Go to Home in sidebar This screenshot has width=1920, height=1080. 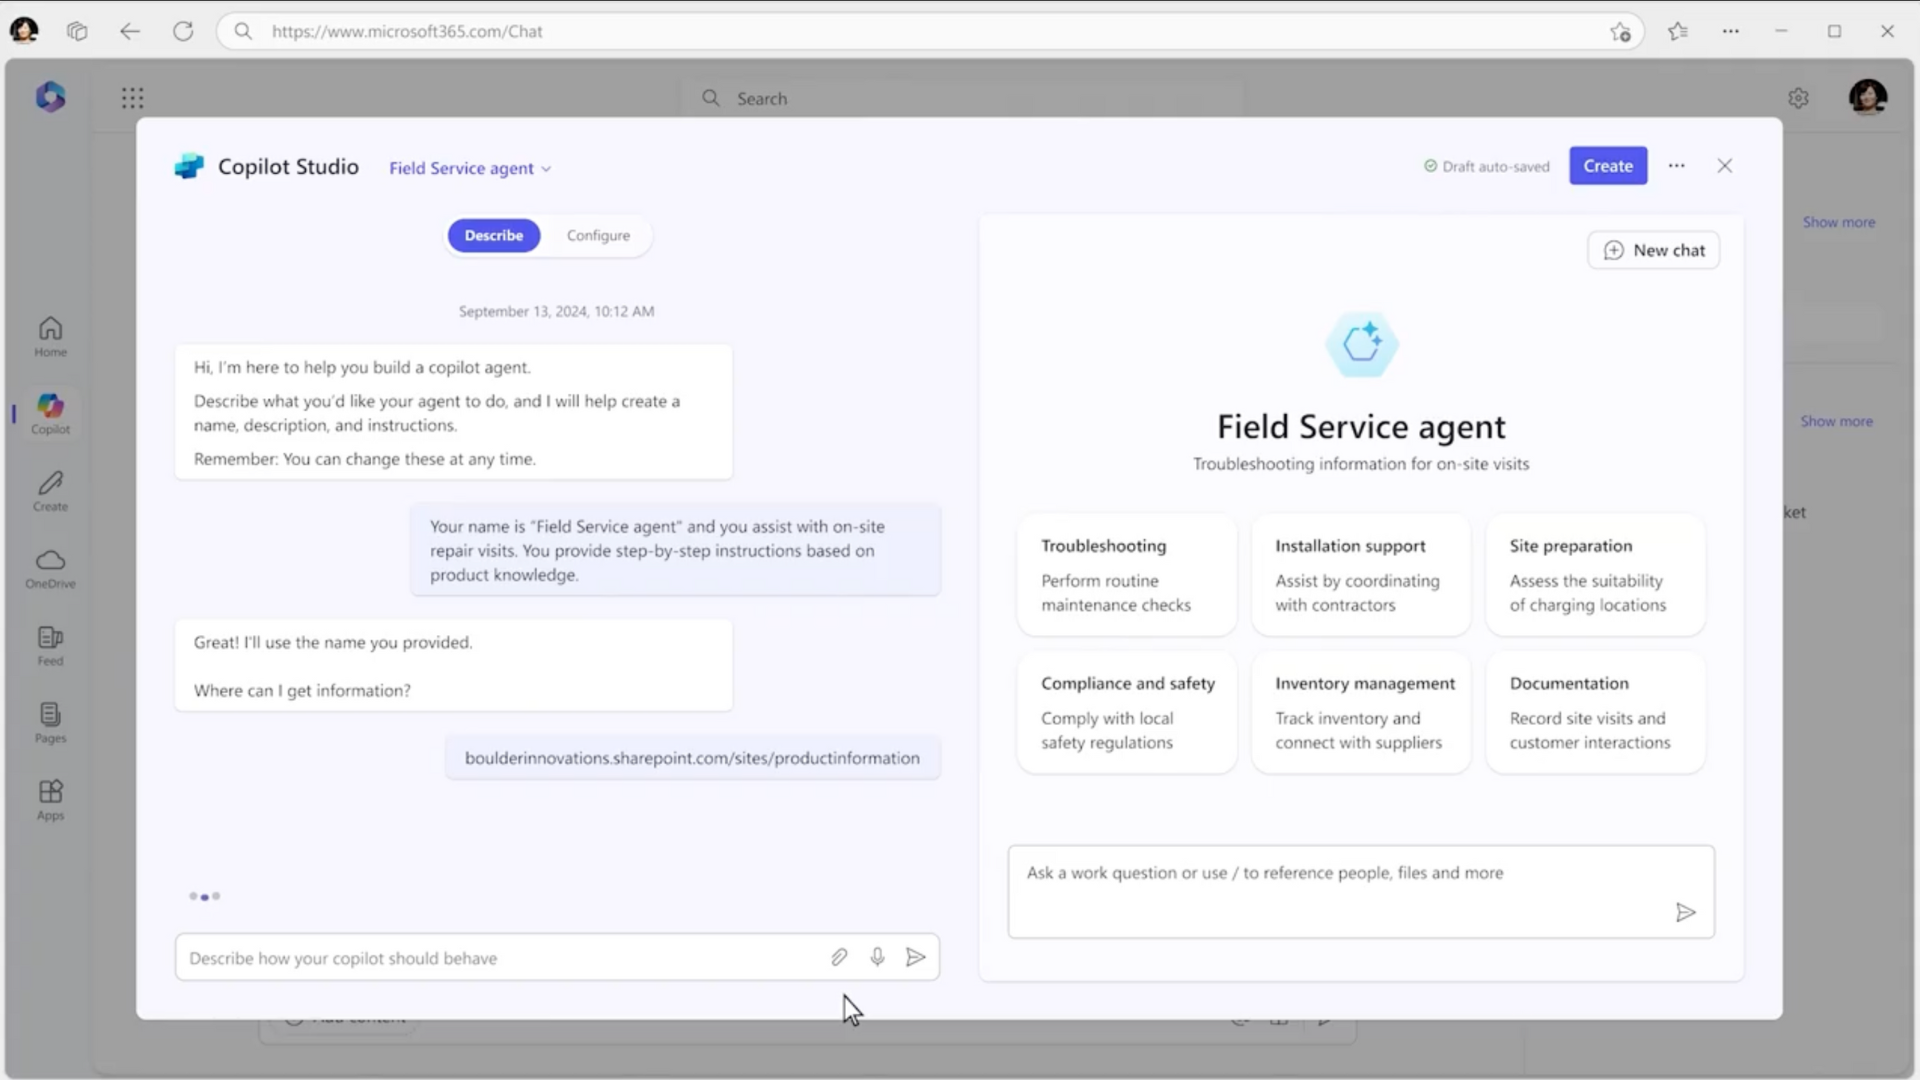(50, 337)
